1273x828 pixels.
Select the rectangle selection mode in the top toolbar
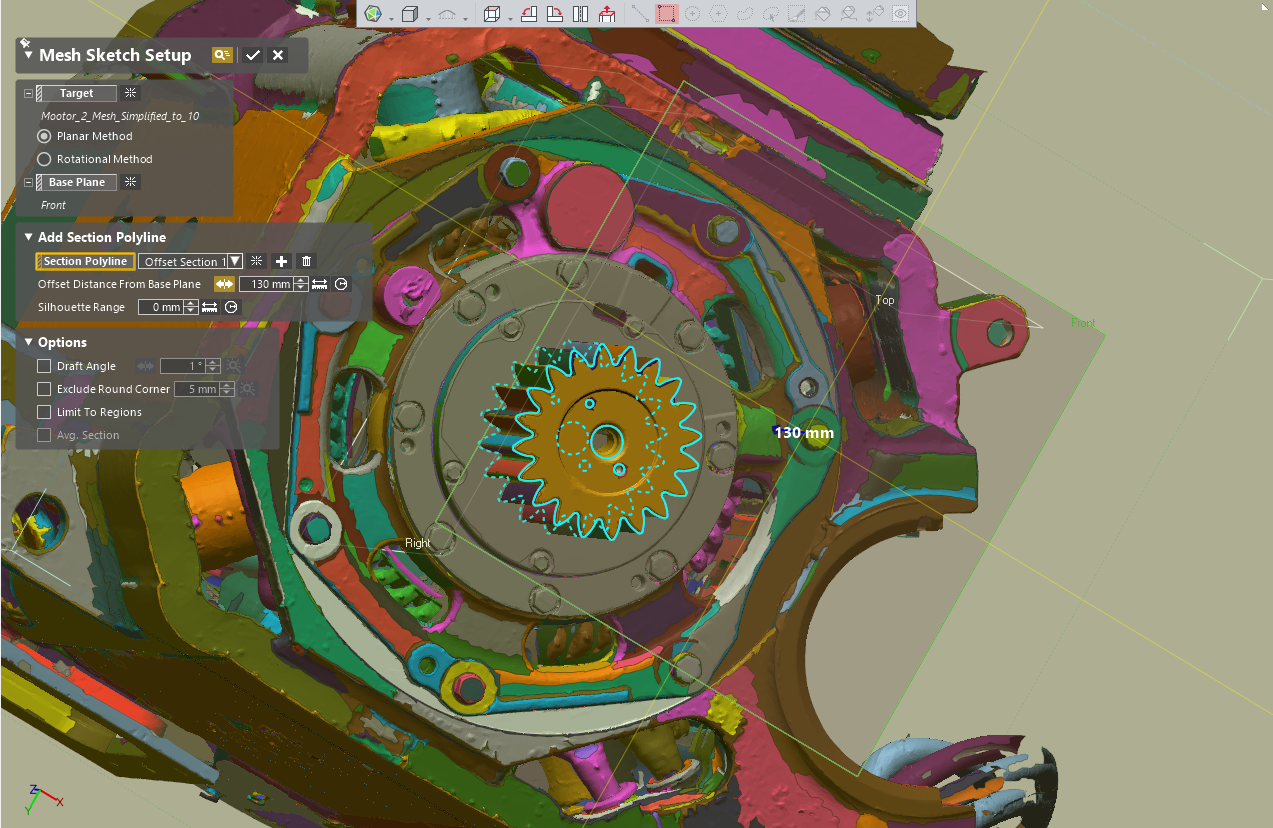pos(667,14)
